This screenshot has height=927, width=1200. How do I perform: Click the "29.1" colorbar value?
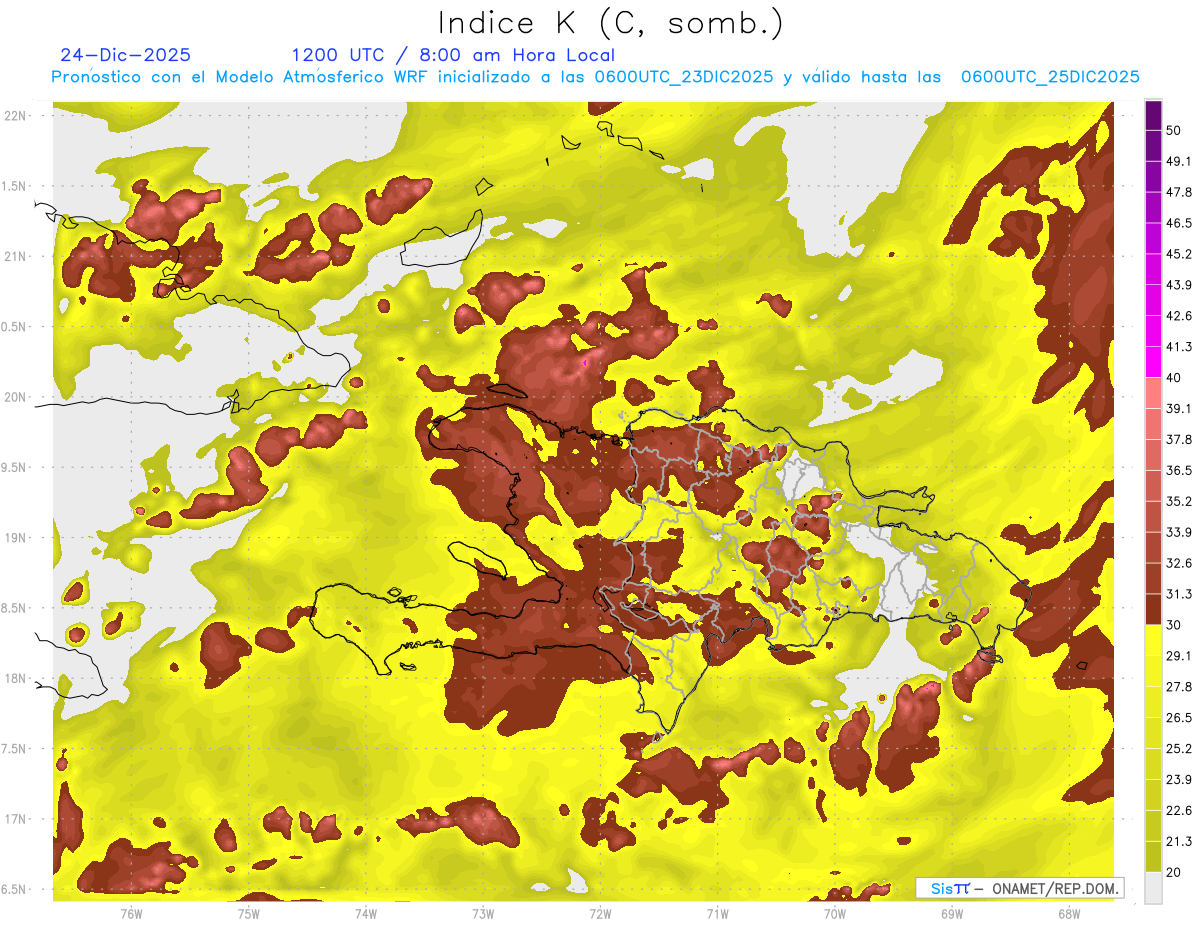point(1179,656)
